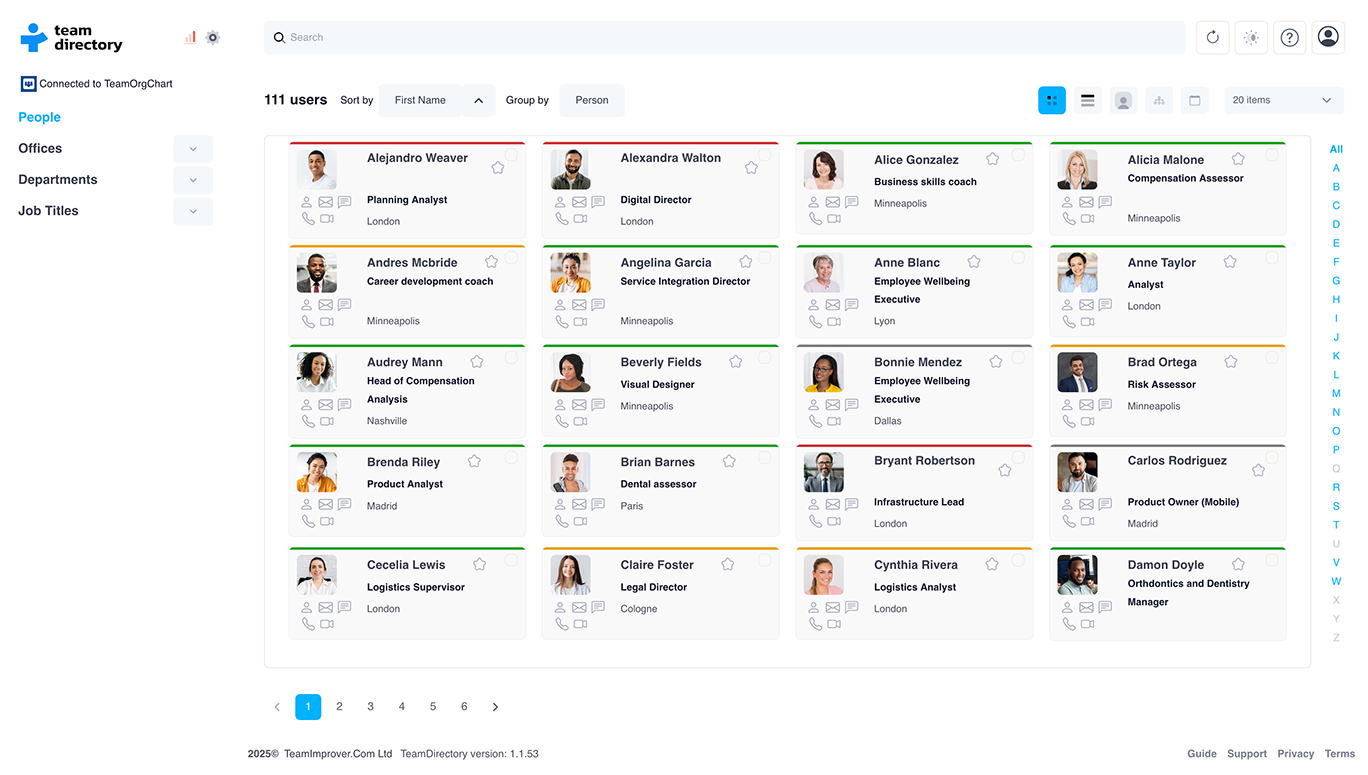This screenshot has height=775, width=1368.
Task: Expand the Offices section in sidebar
Action: pos(193,149)
